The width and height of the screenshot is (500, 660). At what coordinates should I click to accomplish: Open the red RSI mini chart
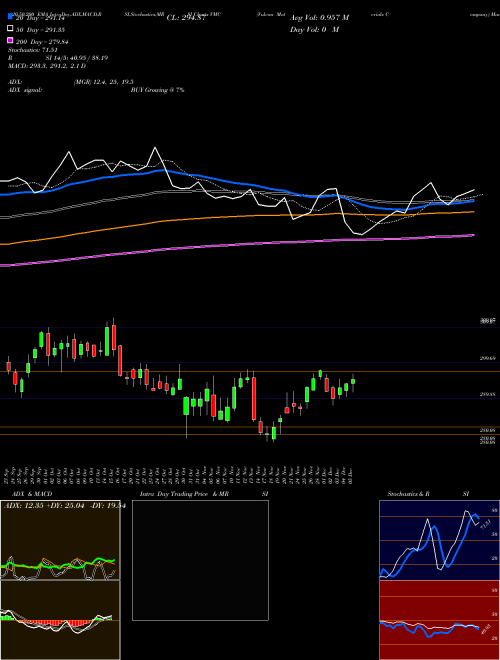[439, 620]
